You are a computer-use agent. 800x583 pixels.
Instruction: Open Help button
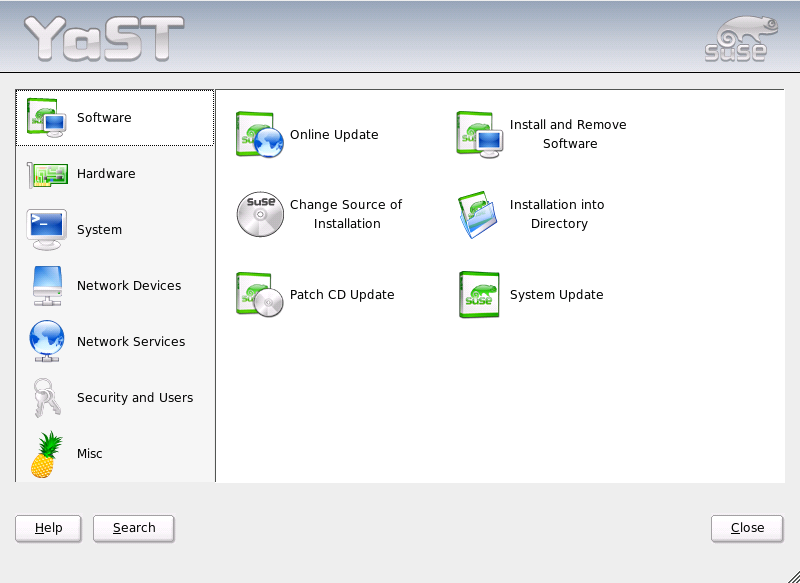(x=48, y=528)
